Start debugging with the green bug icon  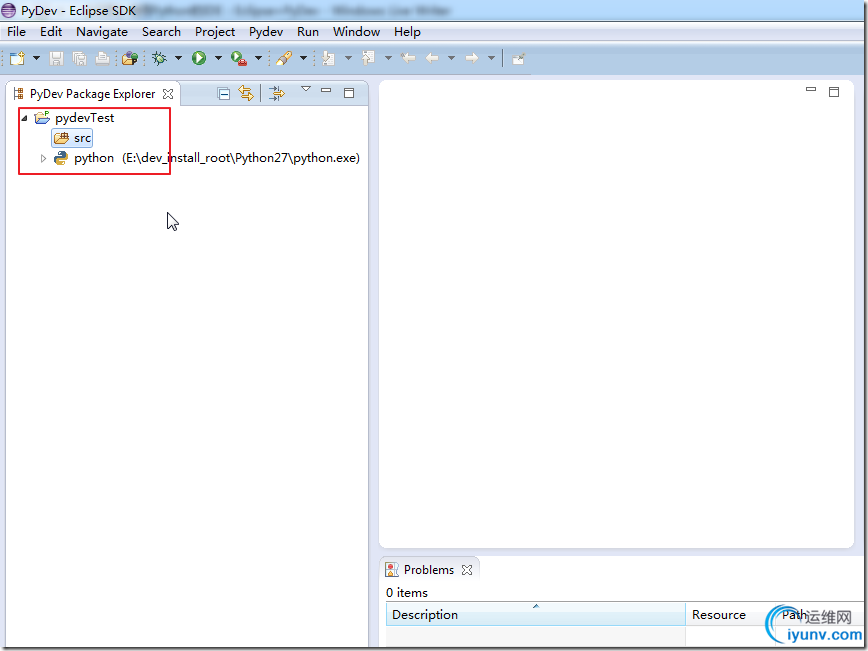pos(159,58)
